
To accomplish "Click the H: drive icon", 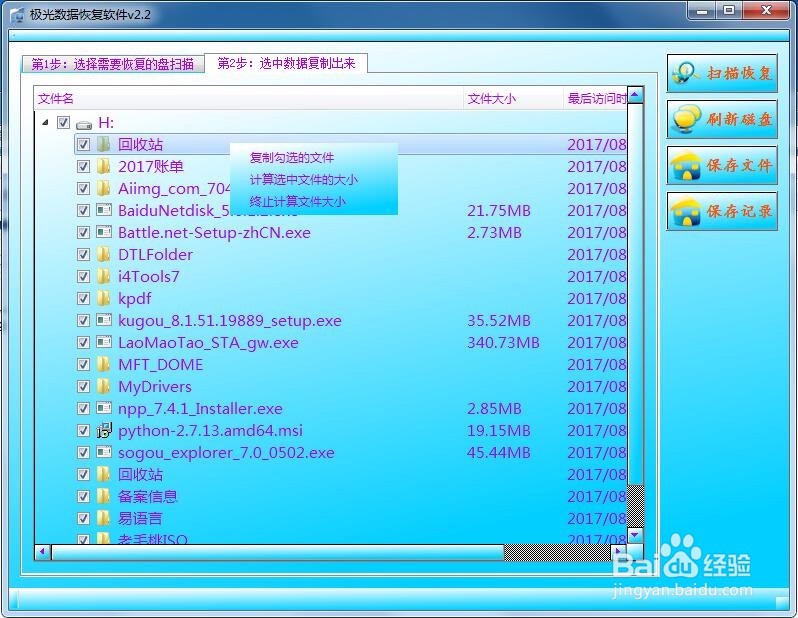I will [84, 124].
